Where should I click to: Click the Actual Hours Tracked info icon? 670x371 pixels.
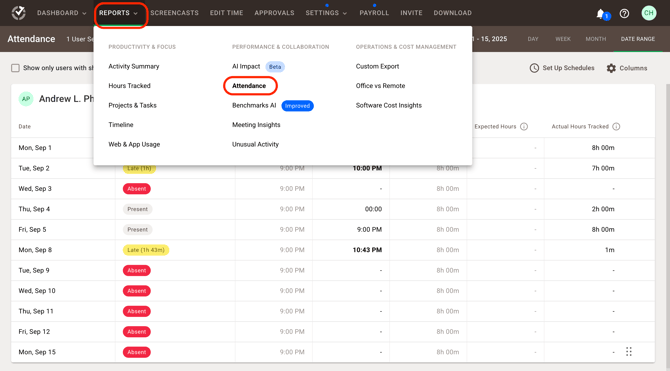pos(616,127)
